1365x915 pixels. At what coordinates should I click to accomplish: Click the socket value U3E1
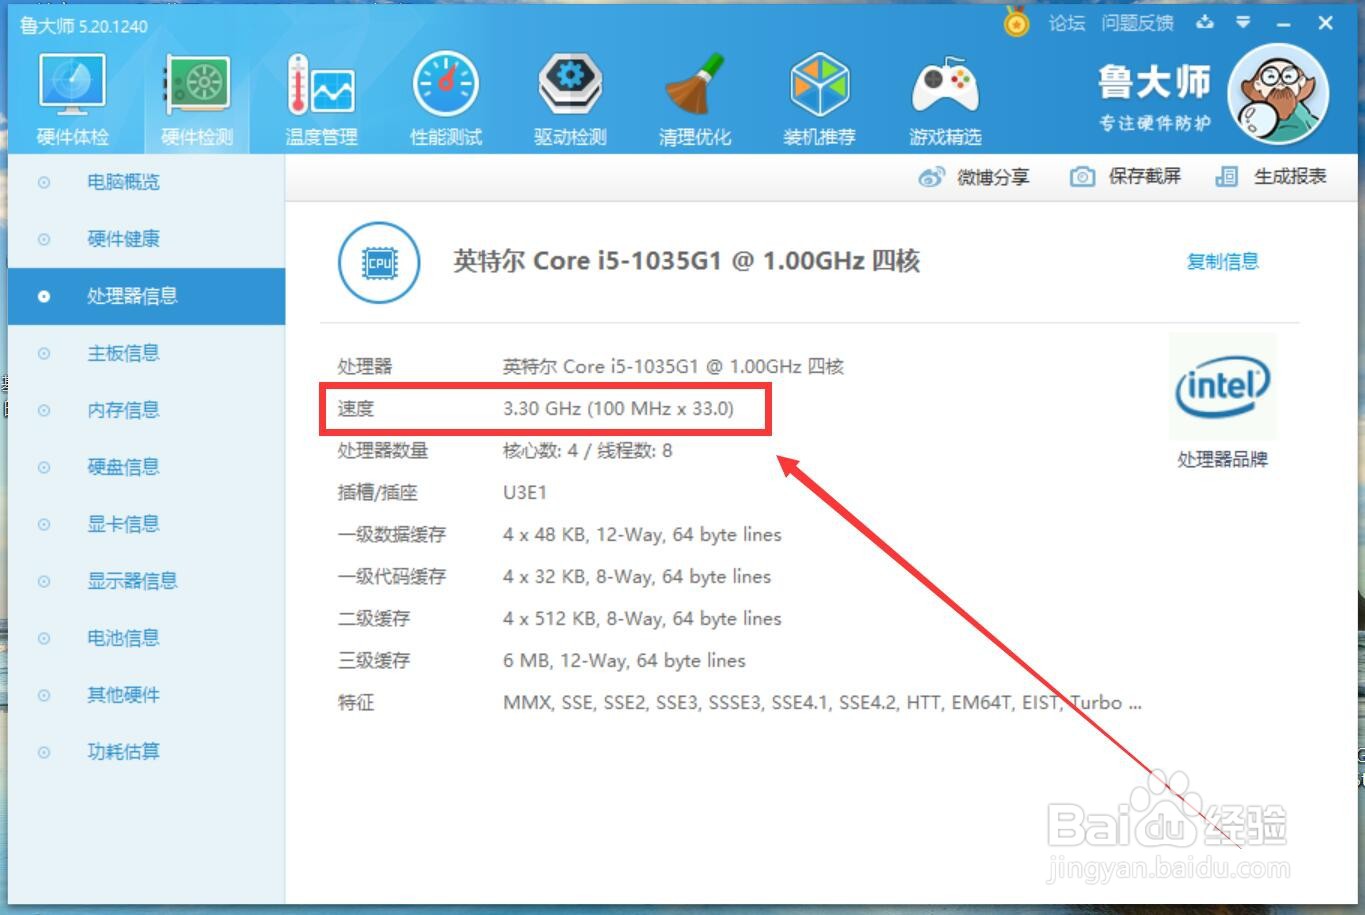[524, 492]
